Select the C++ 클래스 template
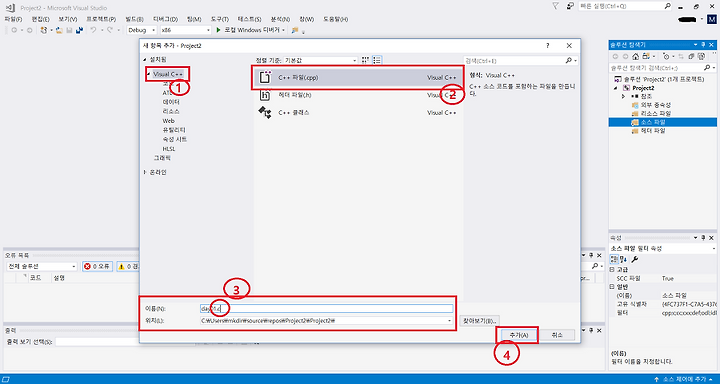This screenshot has width=720, height=384. pyautogui.click(x=358, y=113)
